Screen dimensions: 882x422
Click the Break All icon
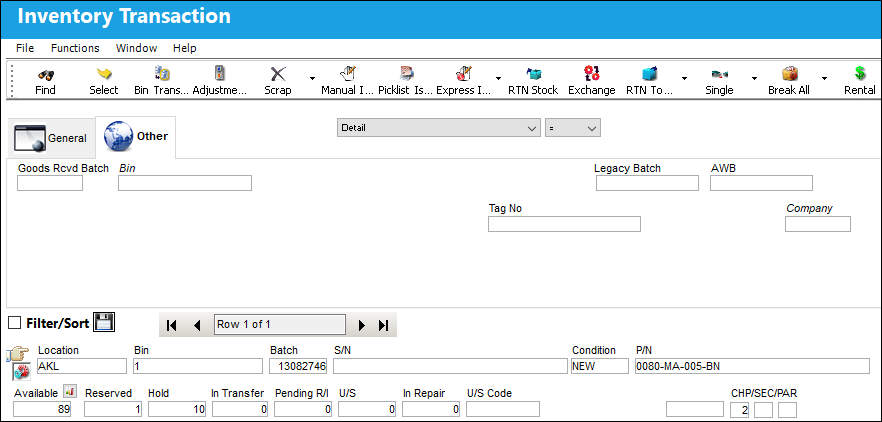coord(789,74)
